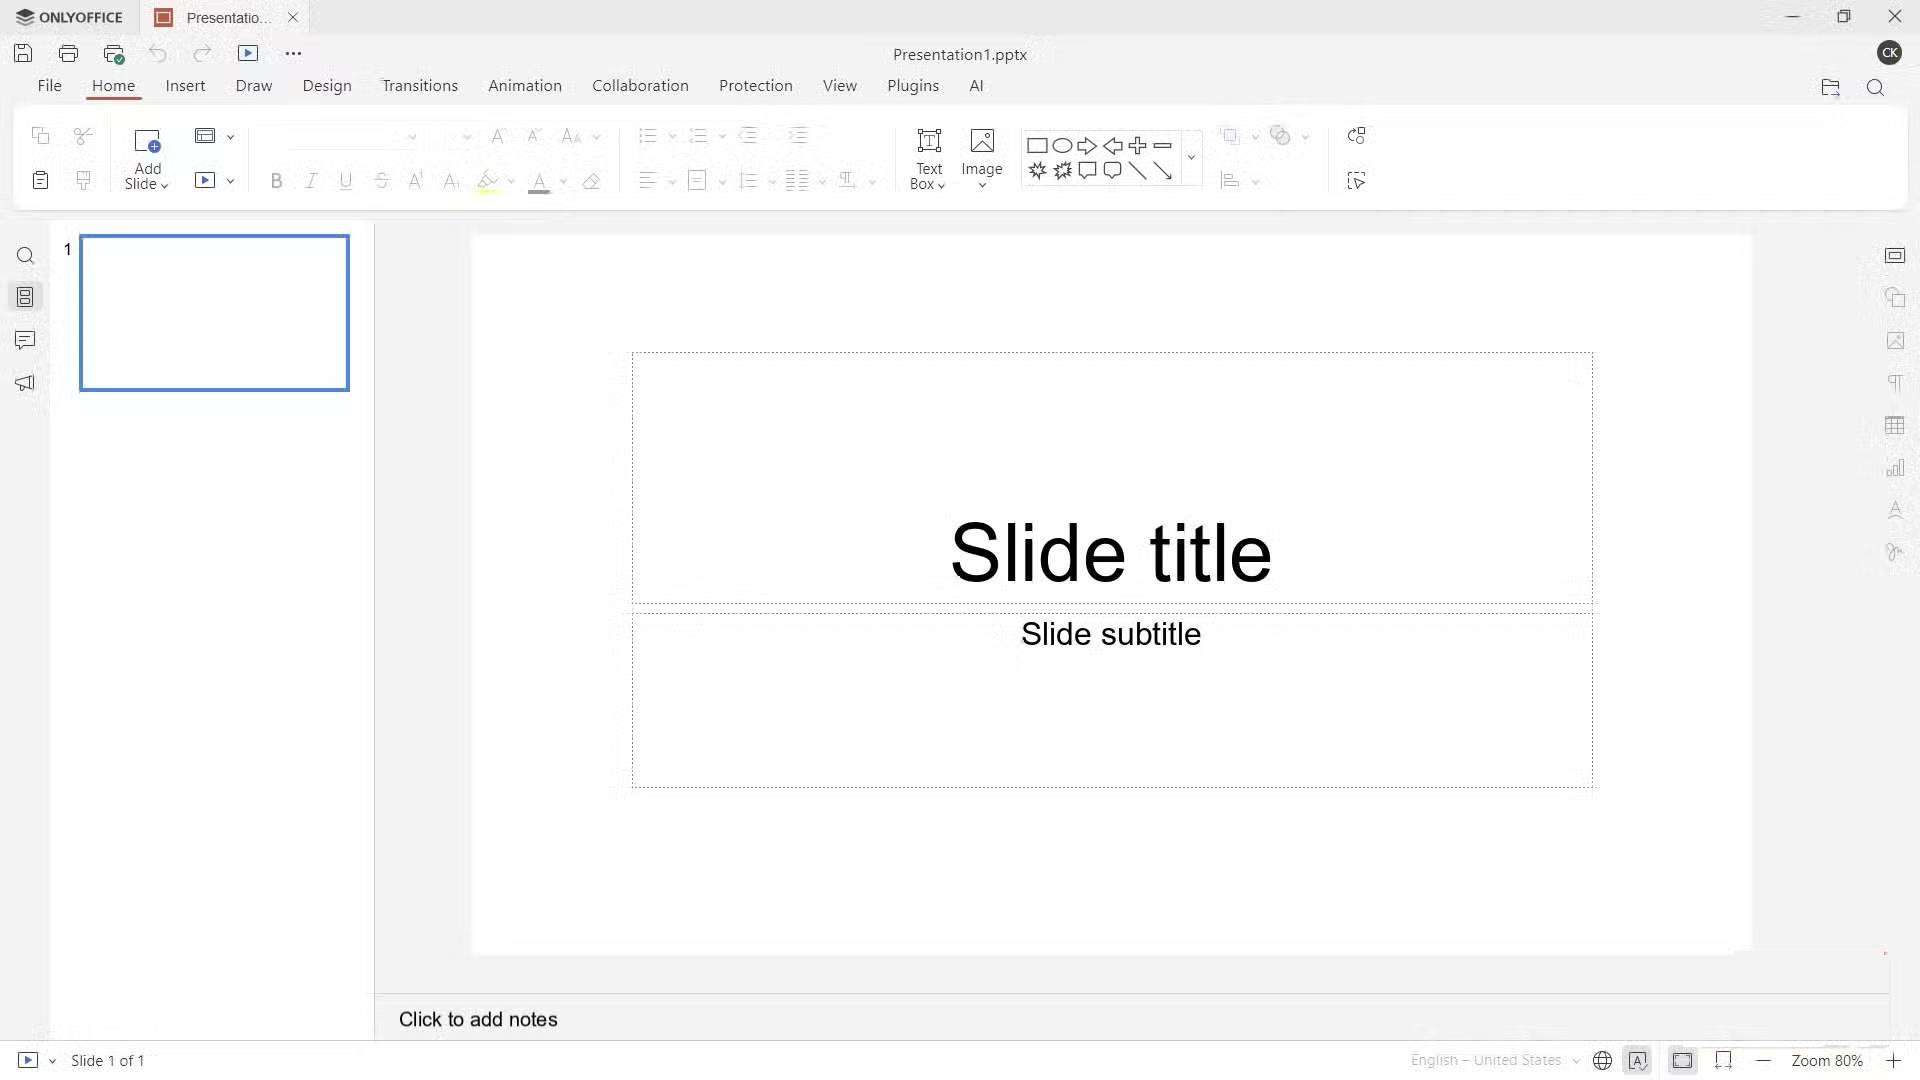Click the Save icon

coord(23,54)
